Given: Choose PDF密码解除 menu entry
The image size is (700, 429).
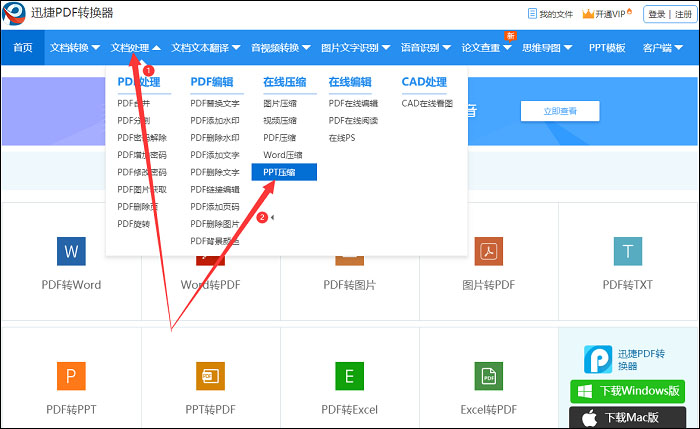Looking at the screenshot, I should (142, 138).
